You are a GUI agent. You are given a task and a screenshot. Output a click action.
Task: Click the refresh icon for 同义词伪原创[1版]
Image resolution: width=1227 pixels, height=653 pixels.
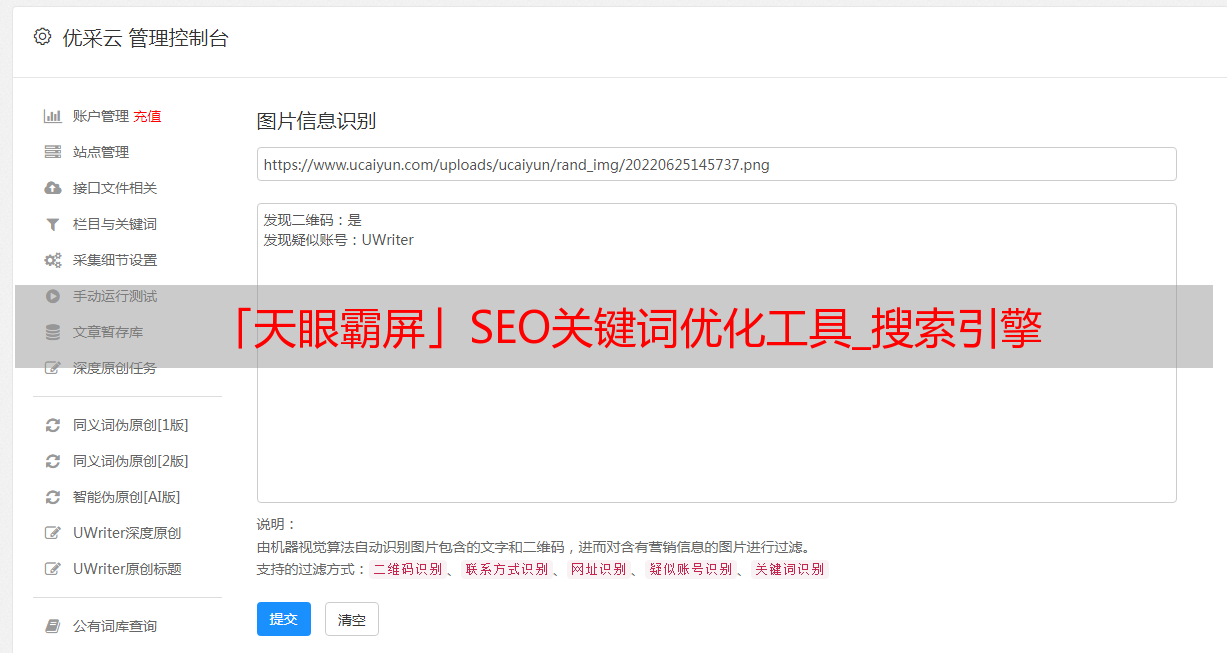53,425
